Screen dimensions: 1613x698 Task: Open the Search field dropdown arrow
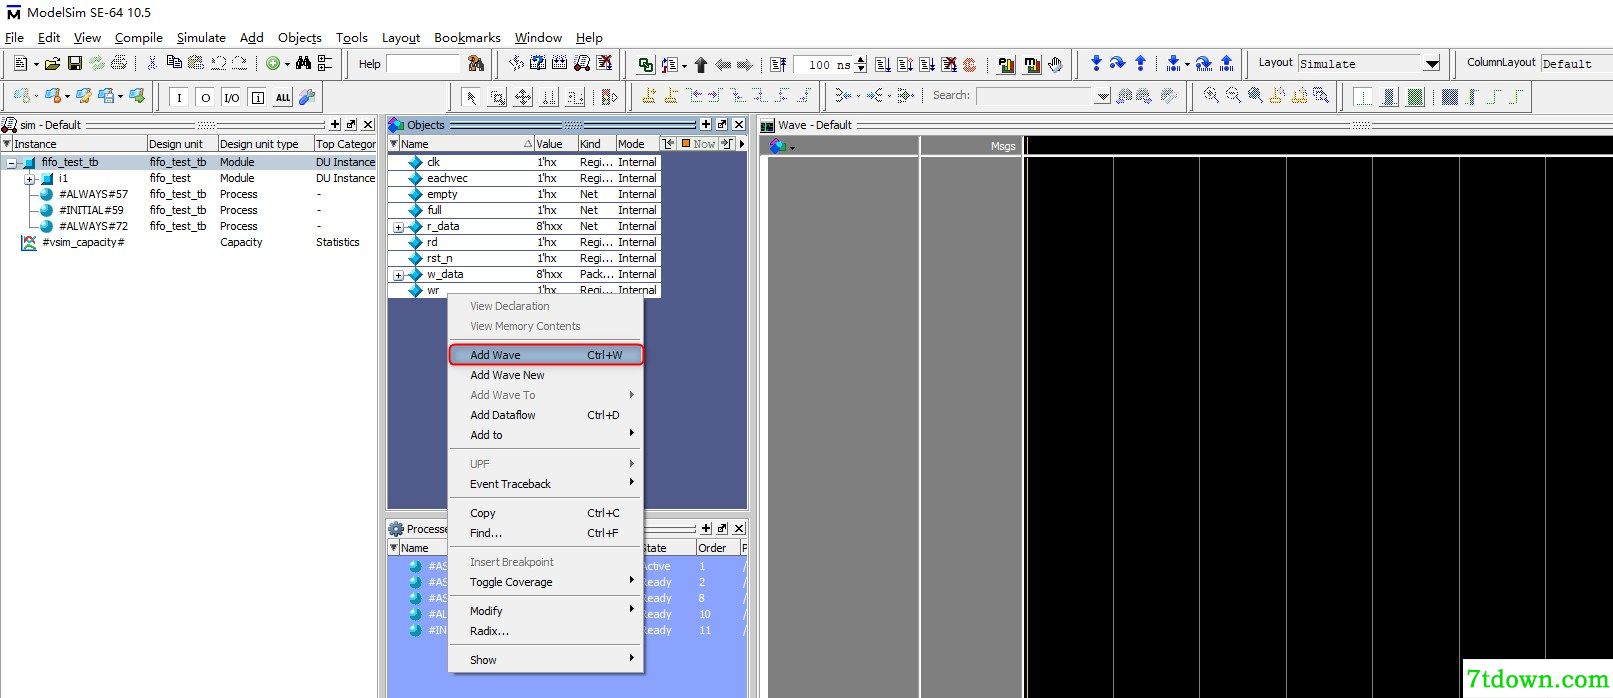(x=1102, y=96)
